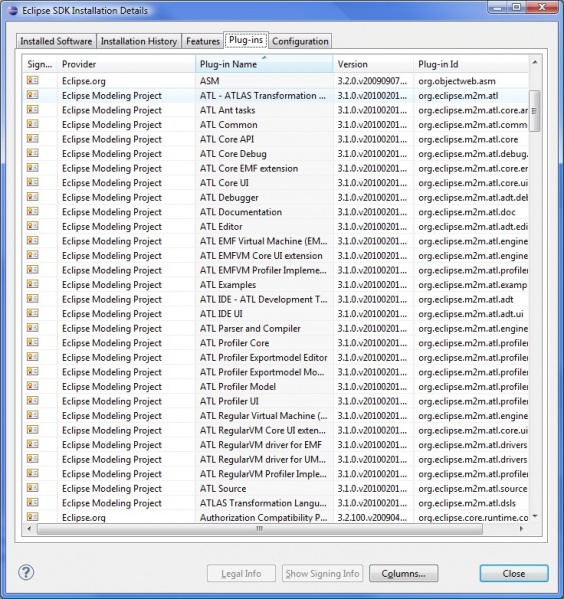Sort by Version column header

point(373,64)
